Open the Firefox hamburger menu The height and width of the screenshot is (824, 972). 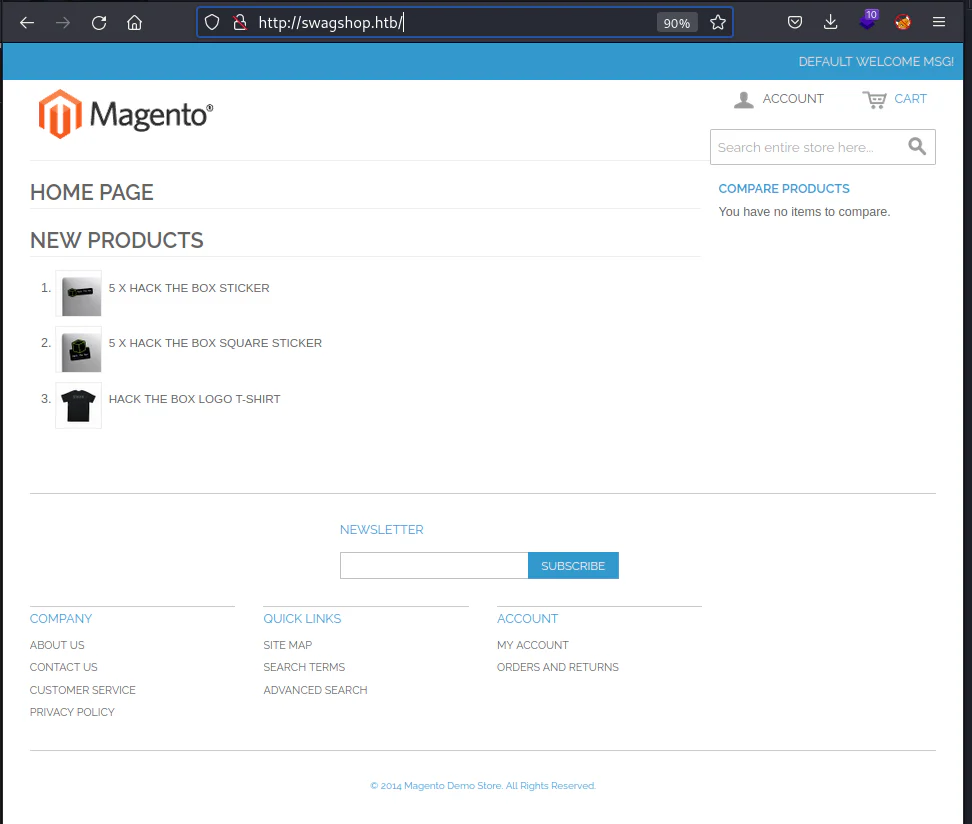tap(939, 22)
